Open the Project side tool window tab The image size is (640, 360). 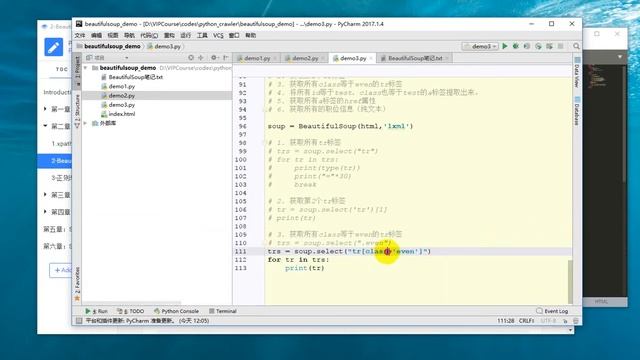pos(77,70)
